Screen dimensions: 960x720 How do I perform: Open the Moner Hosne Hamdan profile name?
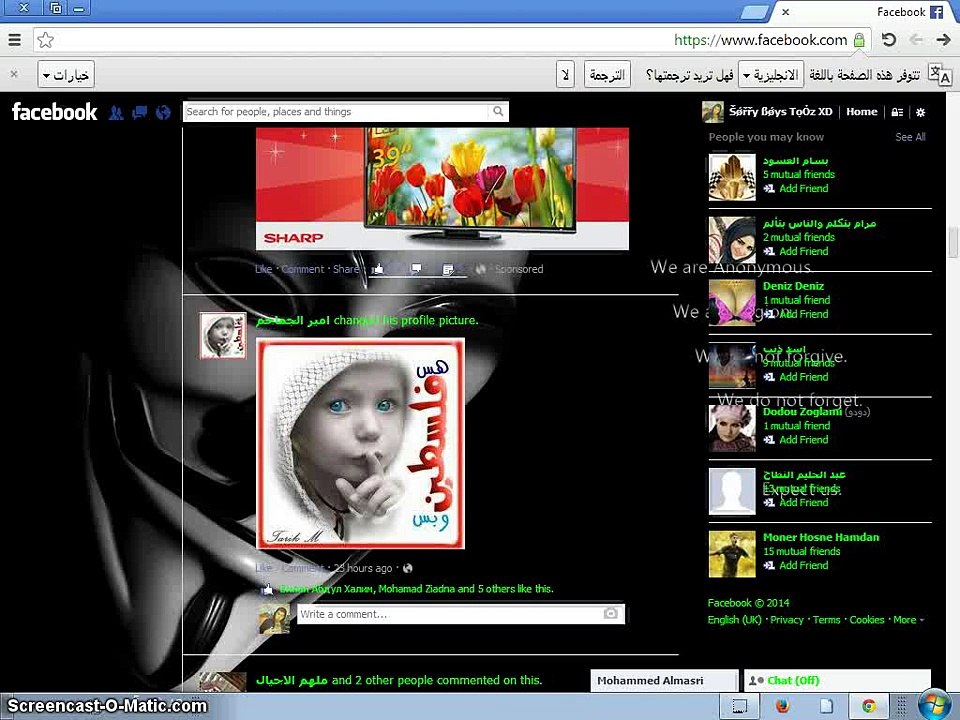[821, 537]
